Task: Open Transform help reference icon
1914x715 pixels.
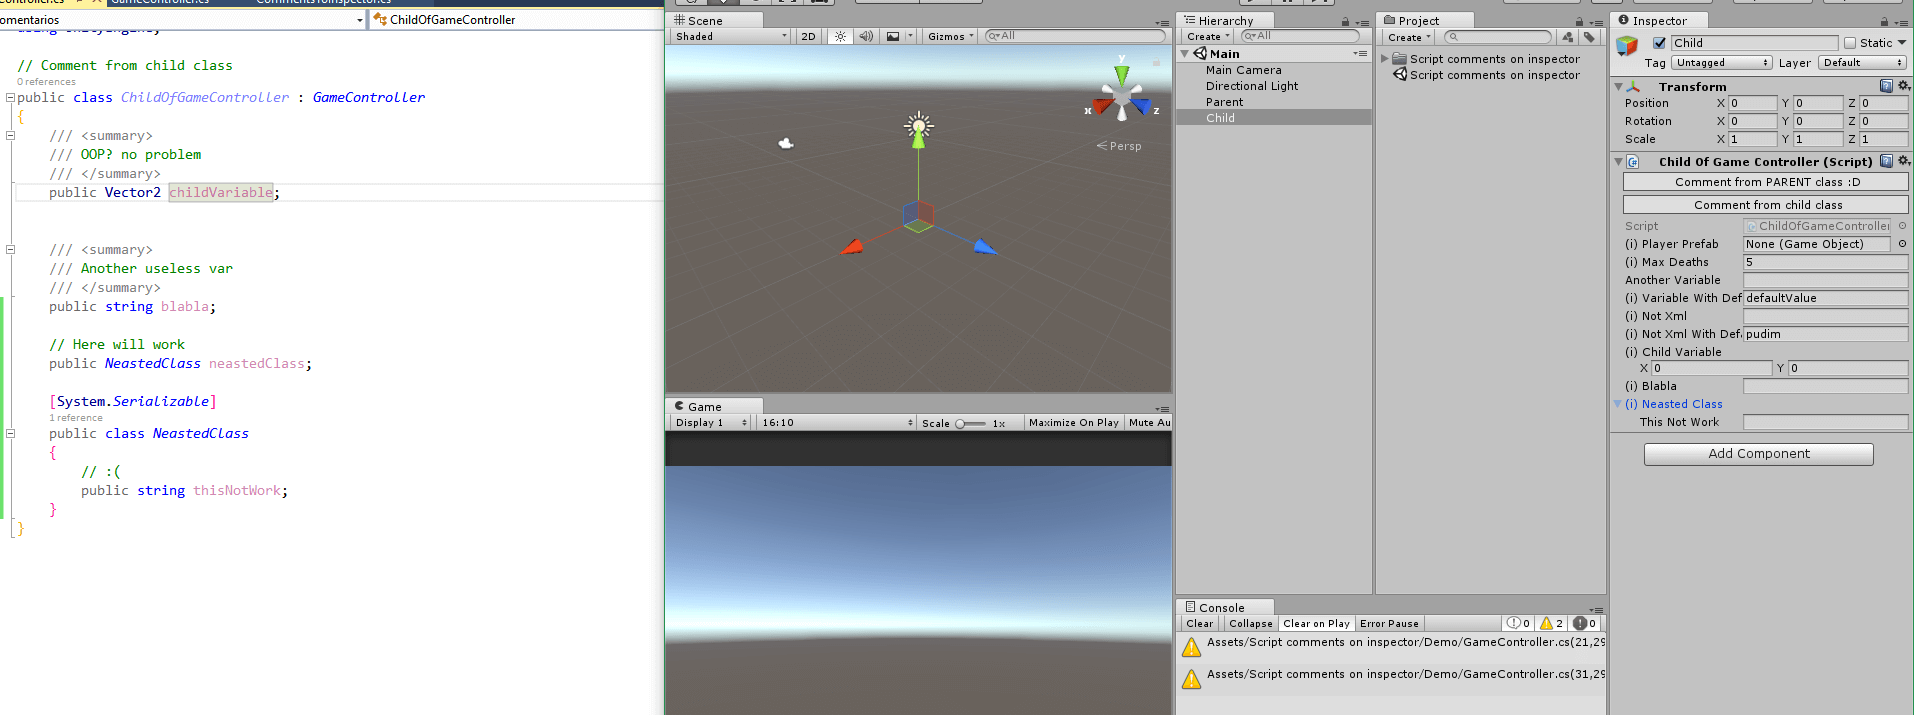Action: pyautogui.click(x=1886, y=86)
